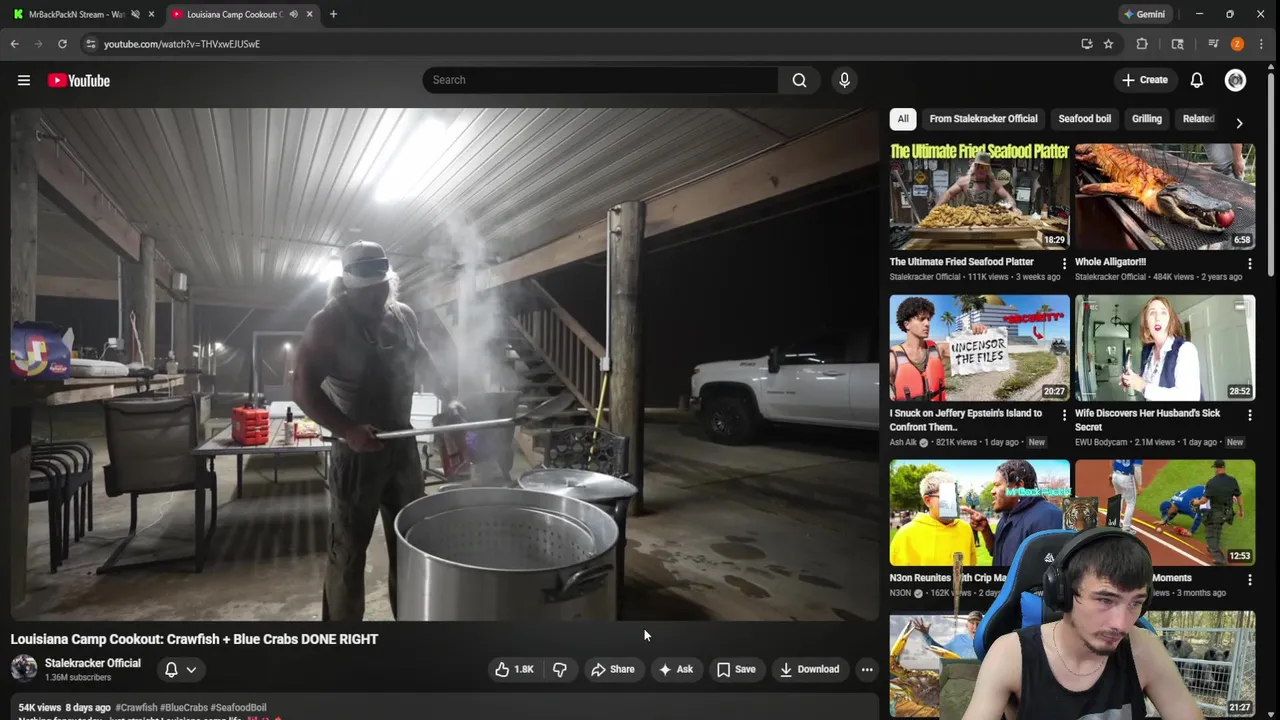Select the Related filter chip
The image size is (1280, 720).
(1198, 119)
